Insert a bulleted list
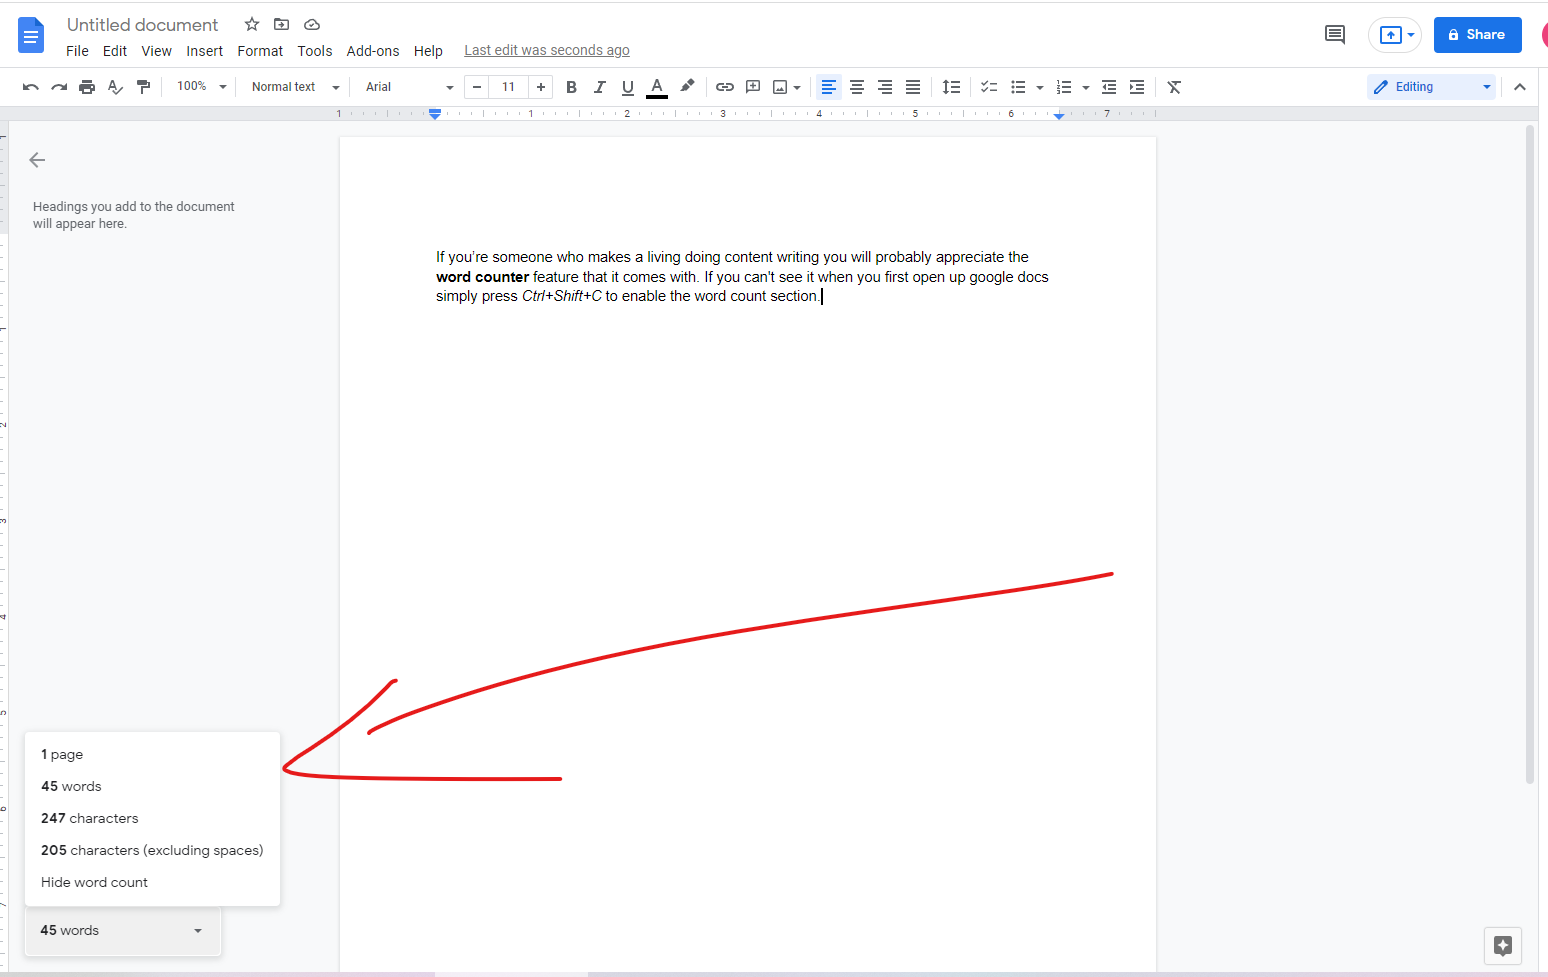This screenshot has width=1548, height=977. [x=1018, y=87]
